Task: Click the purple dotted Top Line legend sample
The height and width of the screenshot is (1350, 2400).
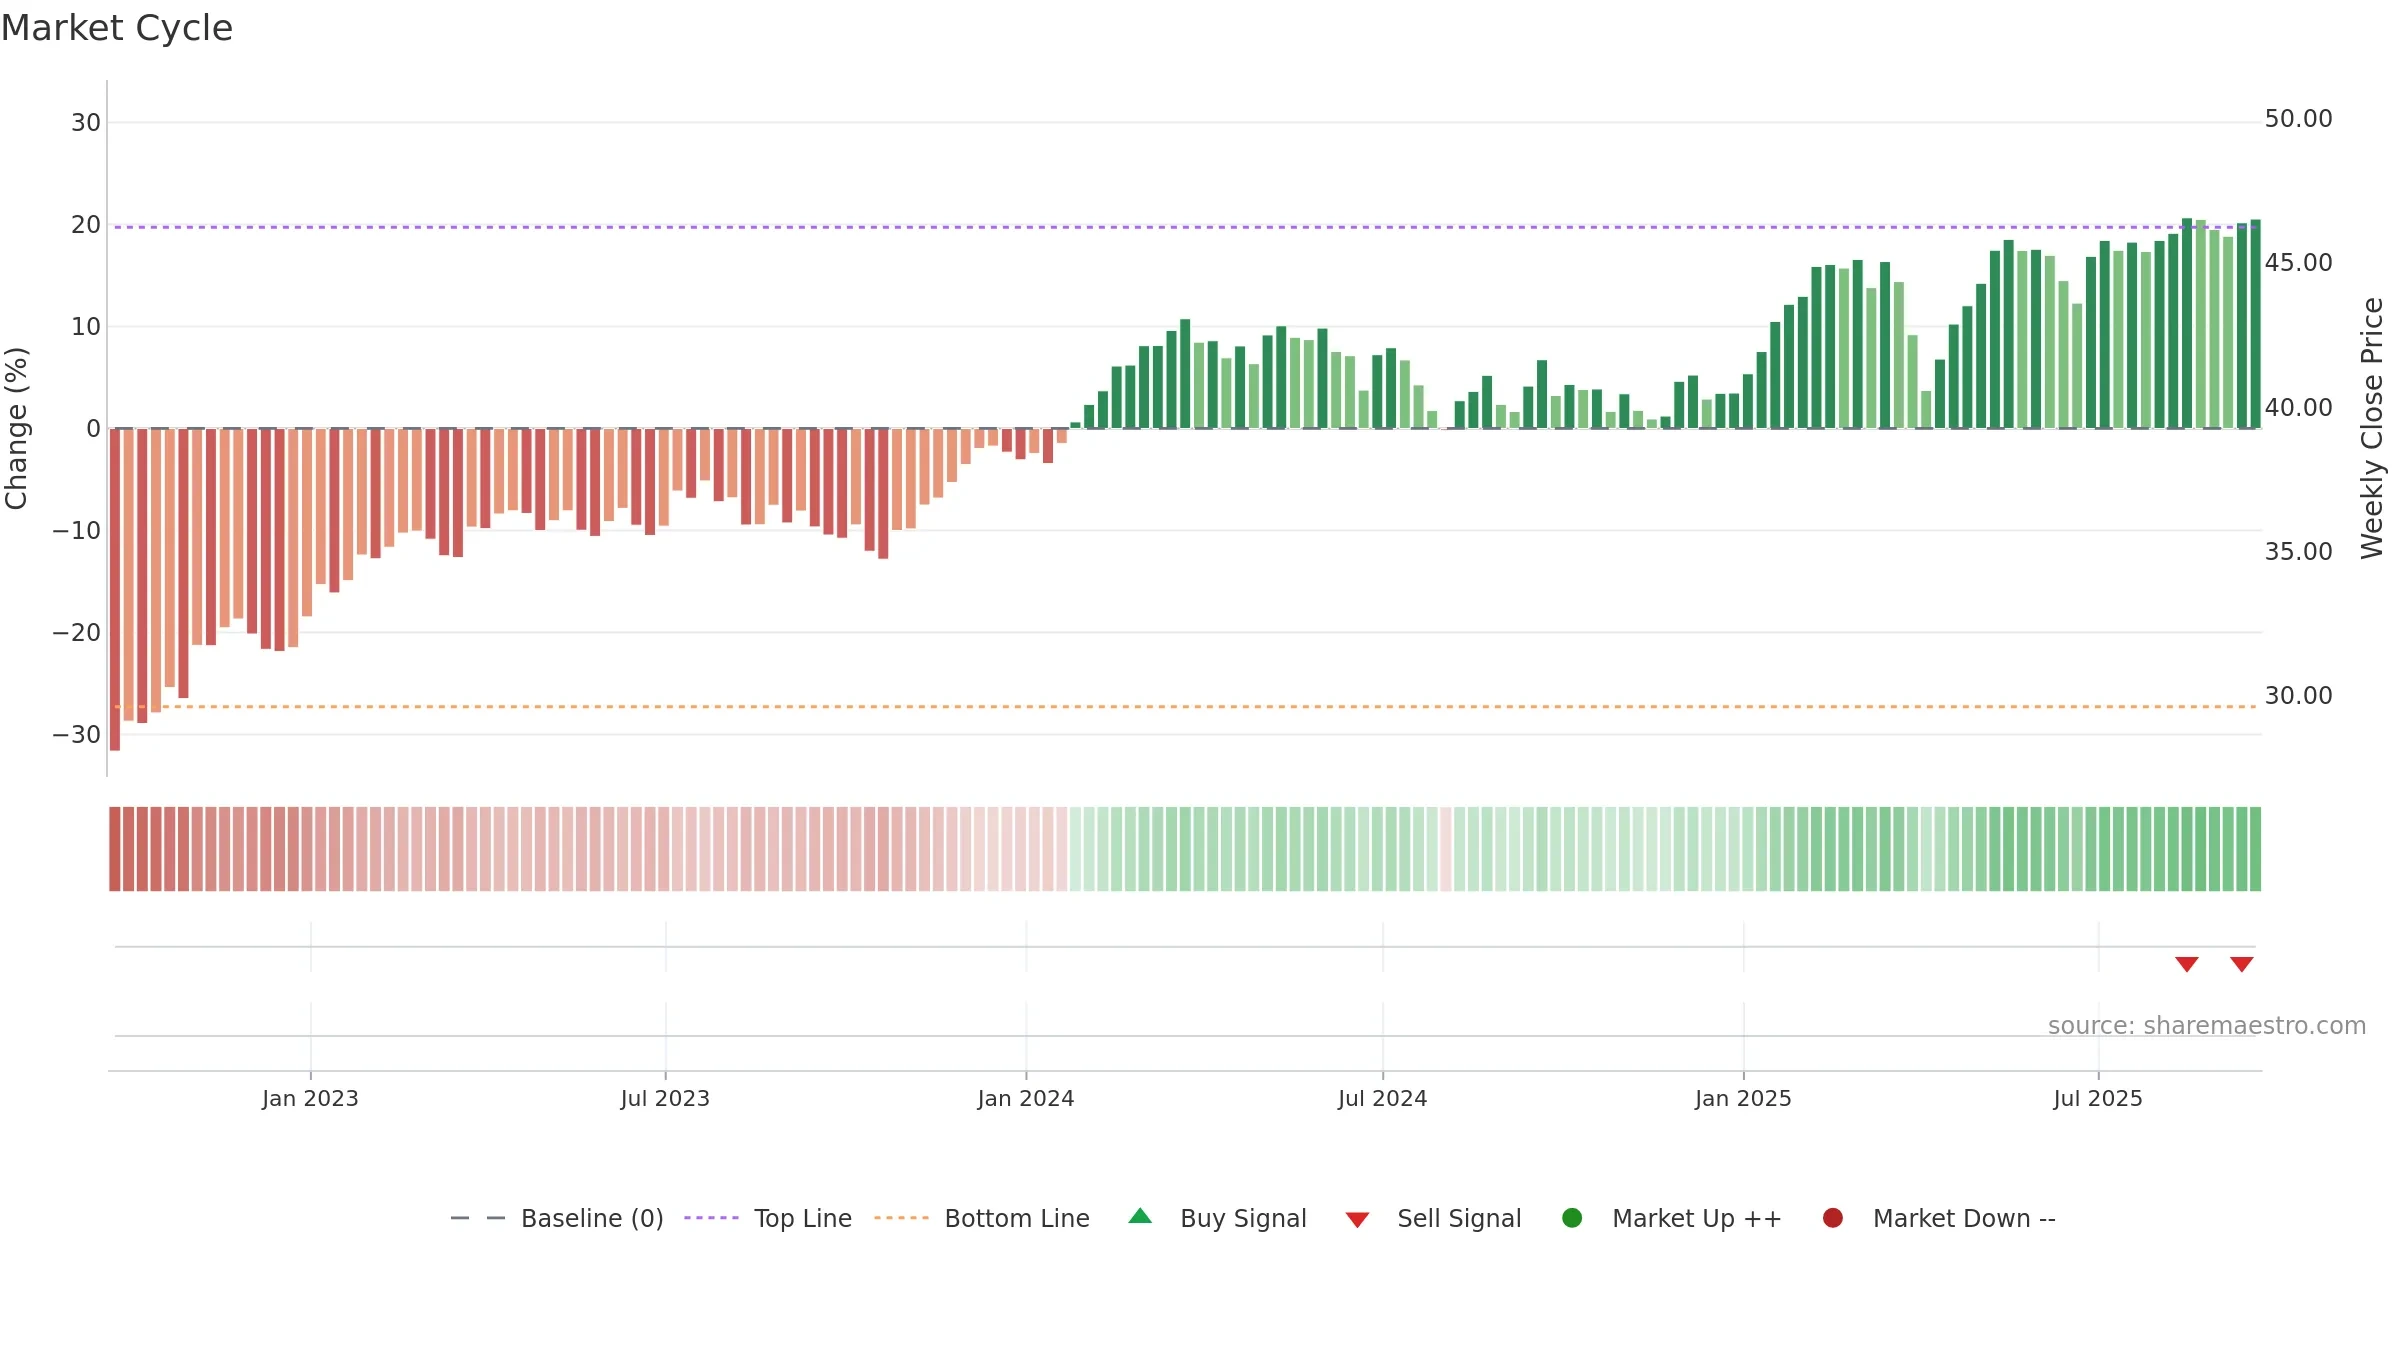Action: click(711, 1218)
